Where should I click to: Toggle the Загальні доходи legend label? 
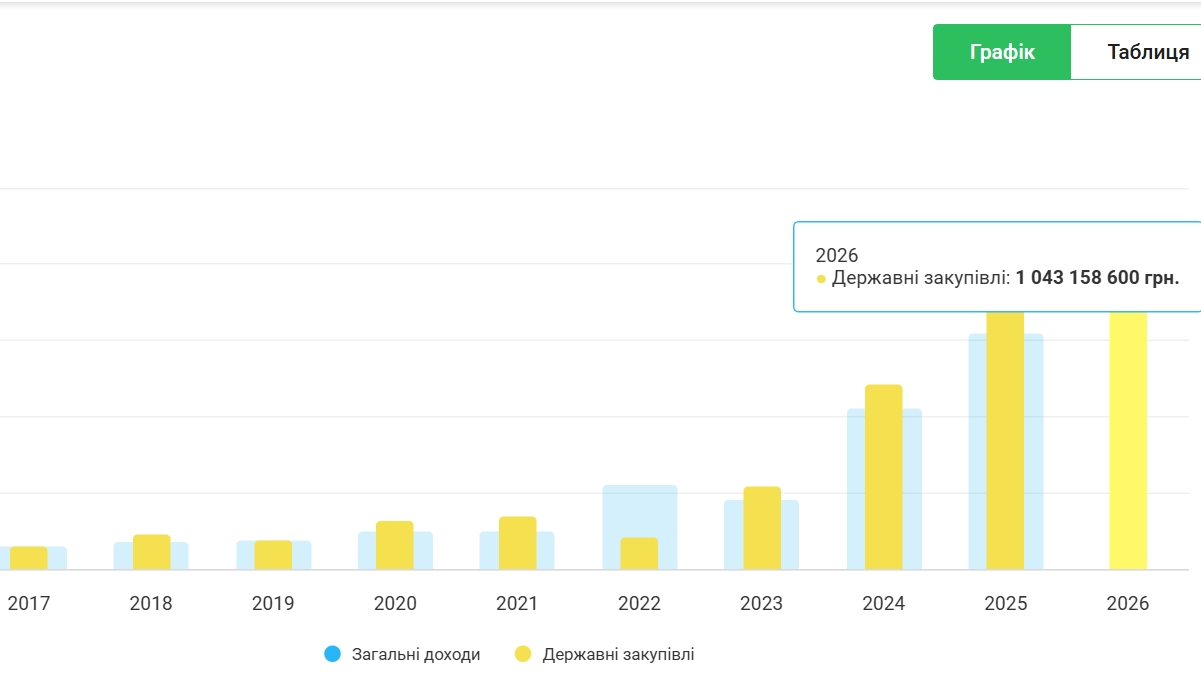[416, 655]
